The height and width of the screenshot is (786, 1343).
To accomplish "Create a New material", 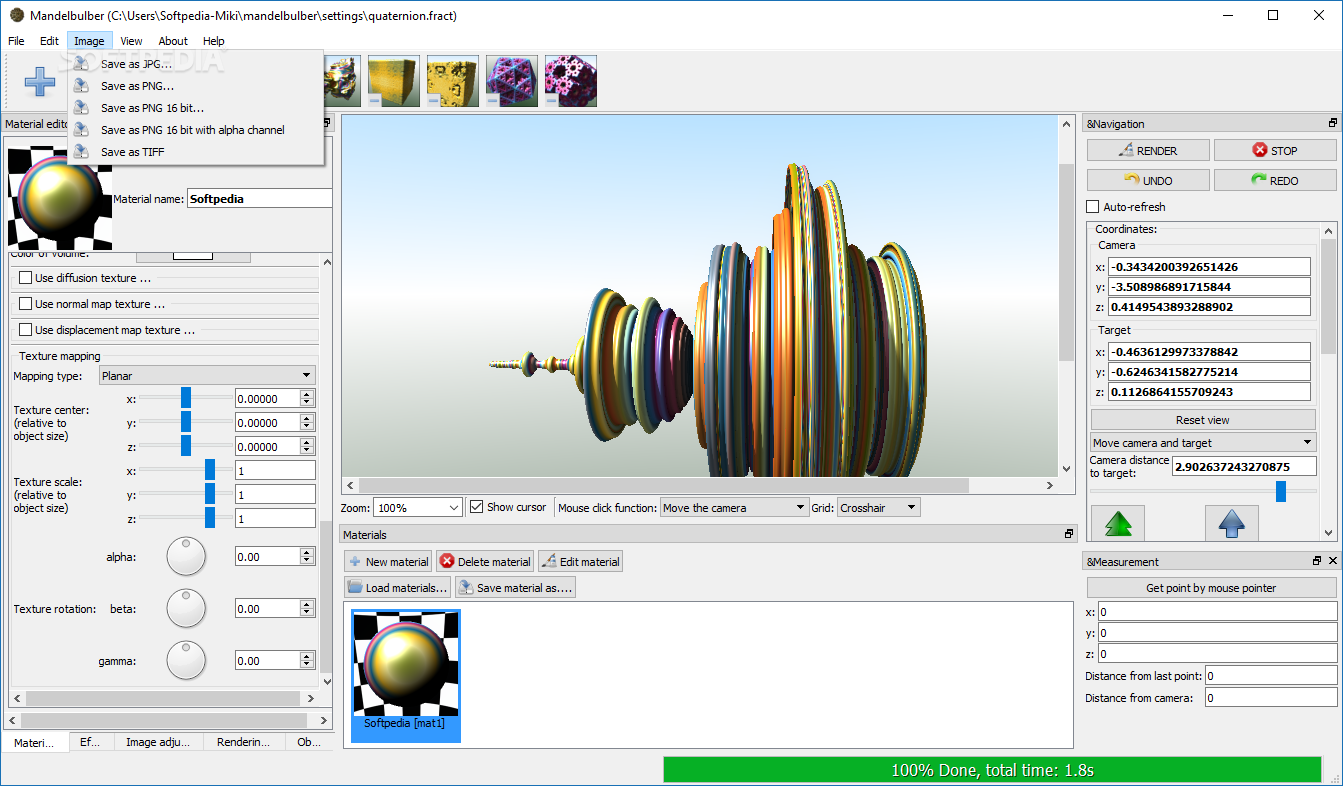I will pos(388,561).
